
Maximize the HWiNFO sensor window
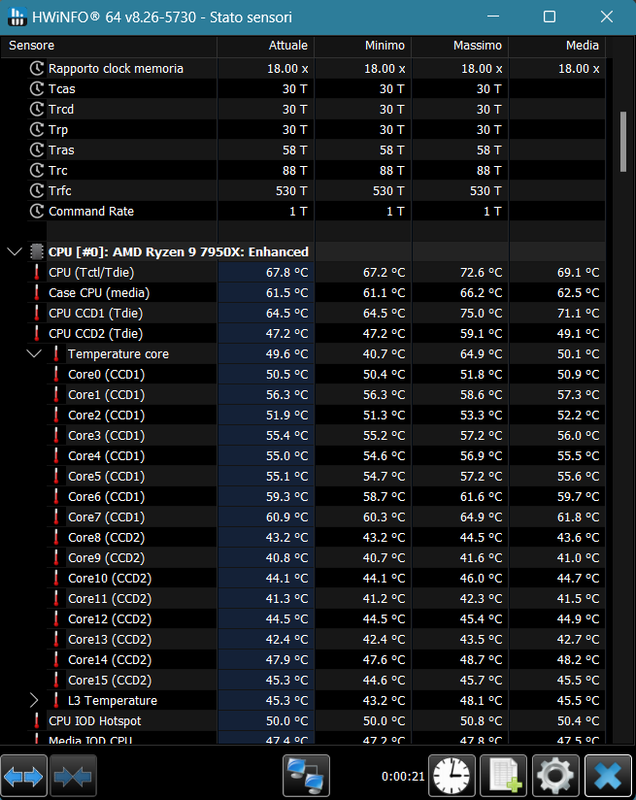549,17
